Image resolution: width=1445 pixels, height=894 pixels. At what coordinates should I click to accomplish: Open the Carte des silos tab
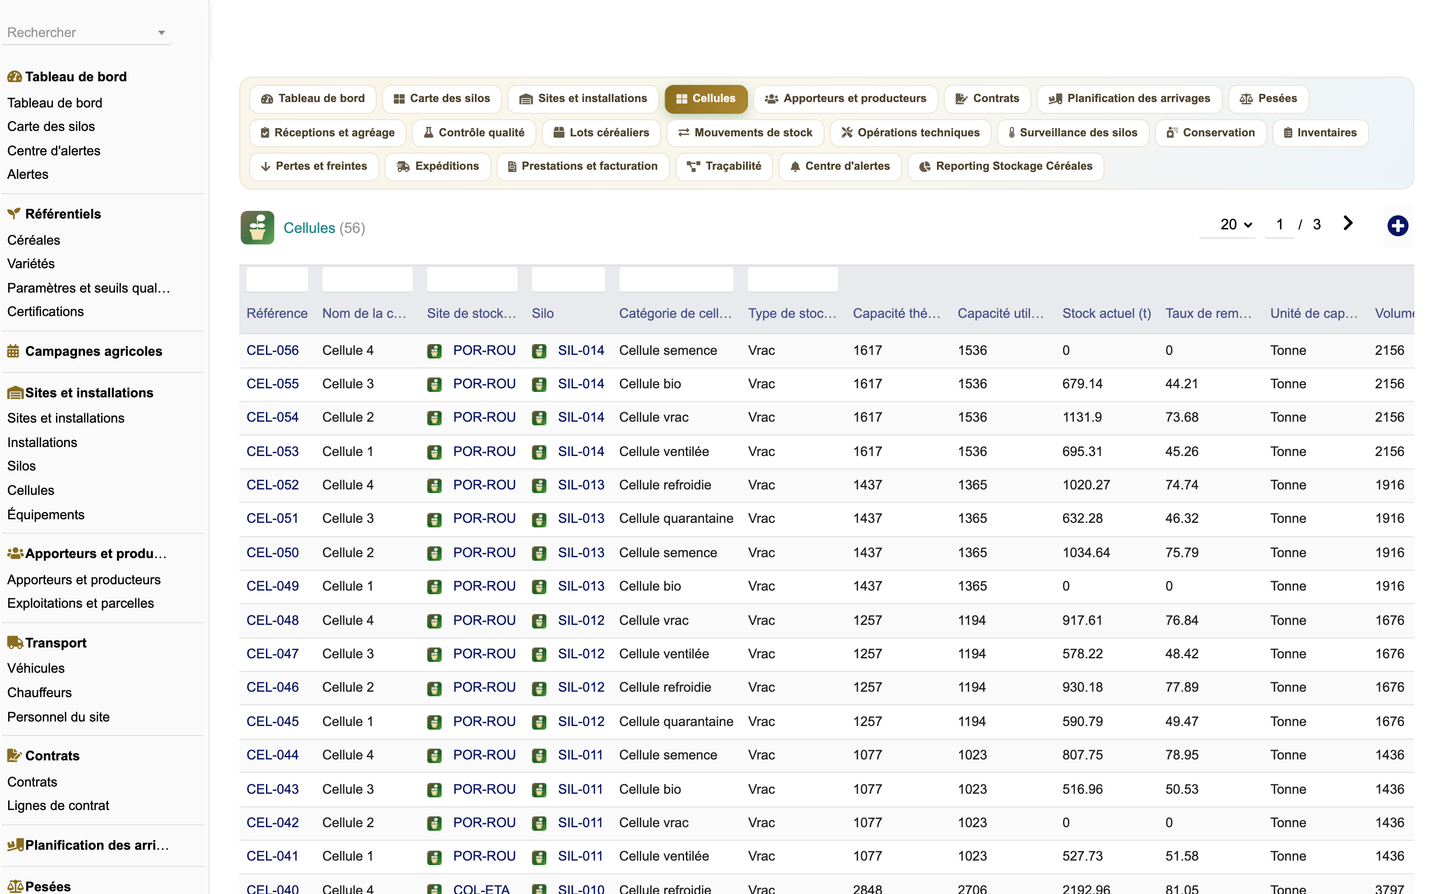(441, 99)
